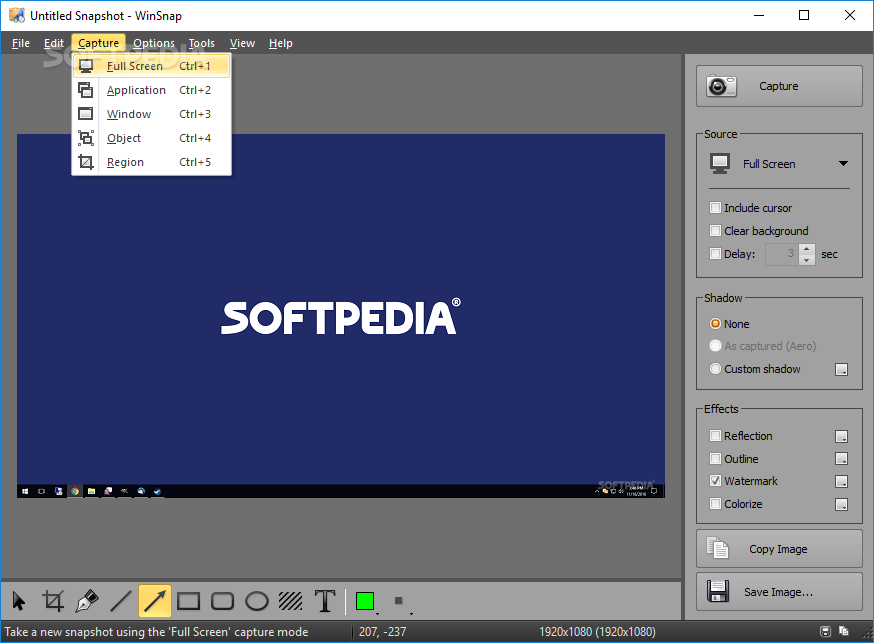The height and width of the screenshot is (643, 874).
Task: Select the Crop tool
Action: tap(53, 601)
